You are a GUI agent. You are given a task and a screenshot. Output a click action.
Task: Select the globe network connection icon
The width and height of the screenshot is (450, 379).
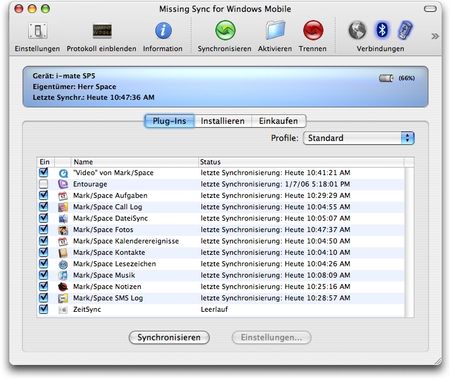(357, 30)
